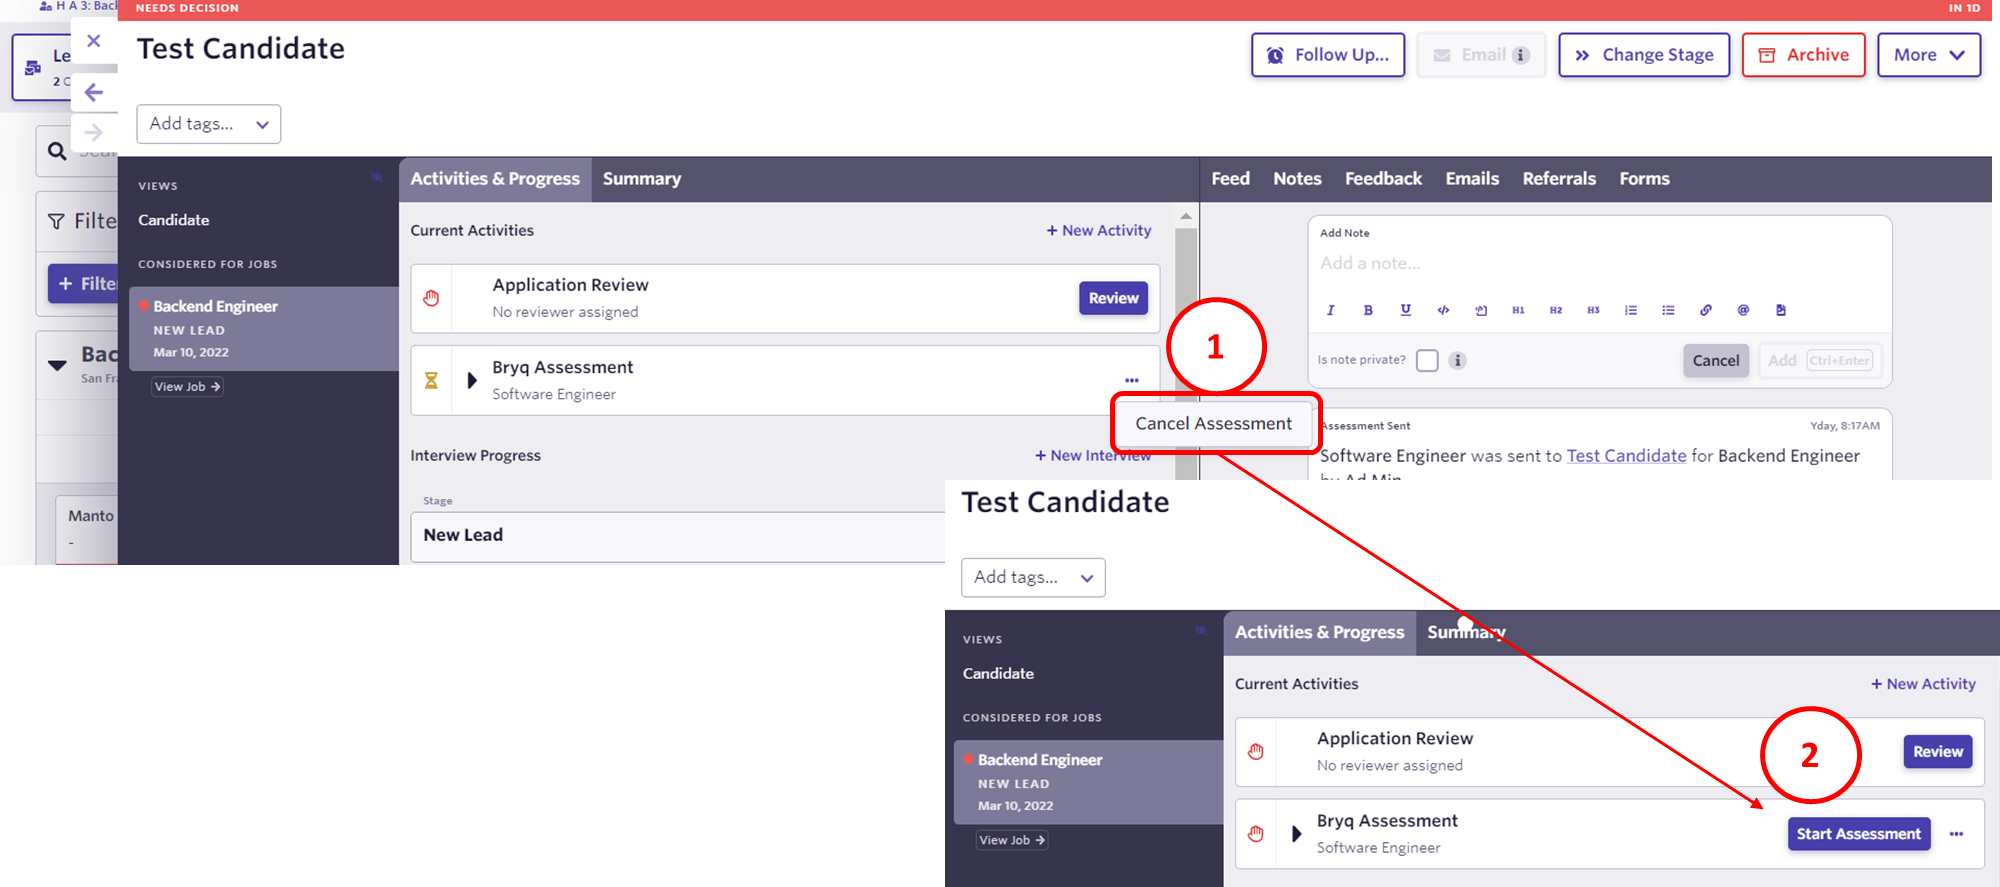Viewport: 2000px width, 887px height.
Task: Click the bold formatting icon
Action: 1368,310
